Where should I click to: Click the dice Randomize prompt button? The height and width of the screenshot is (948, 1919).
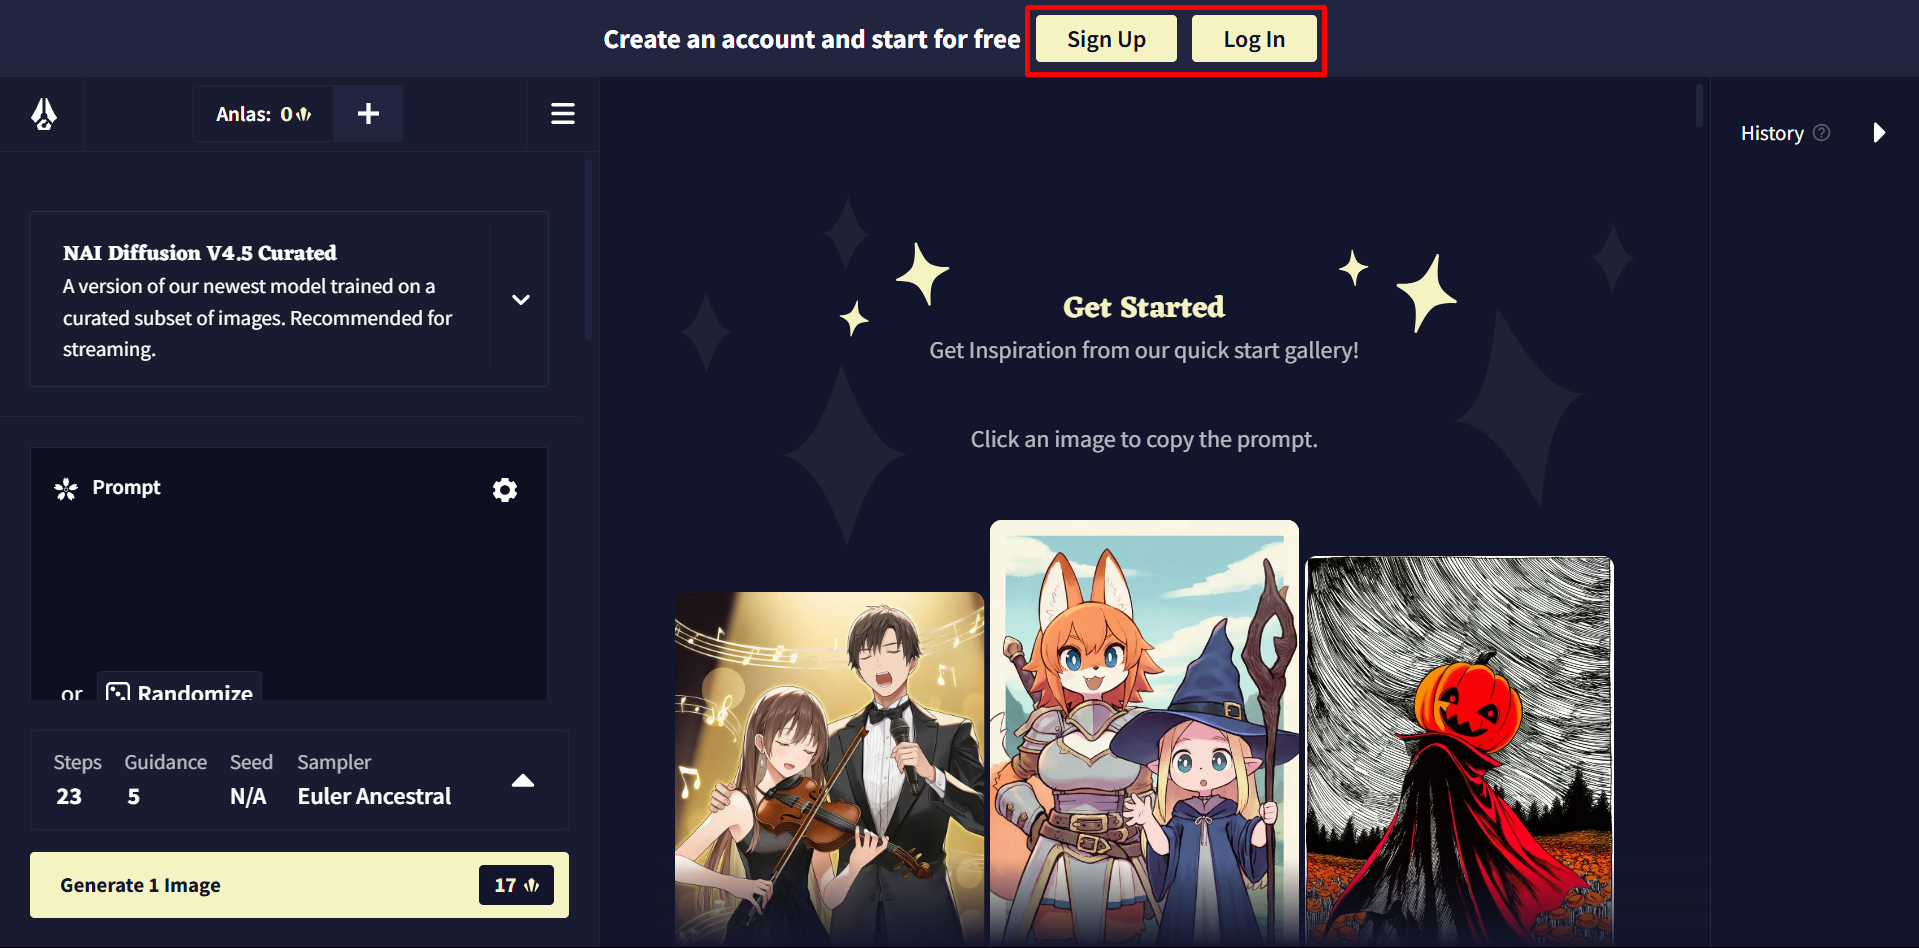pyautogui.click(x=180, y=690)
